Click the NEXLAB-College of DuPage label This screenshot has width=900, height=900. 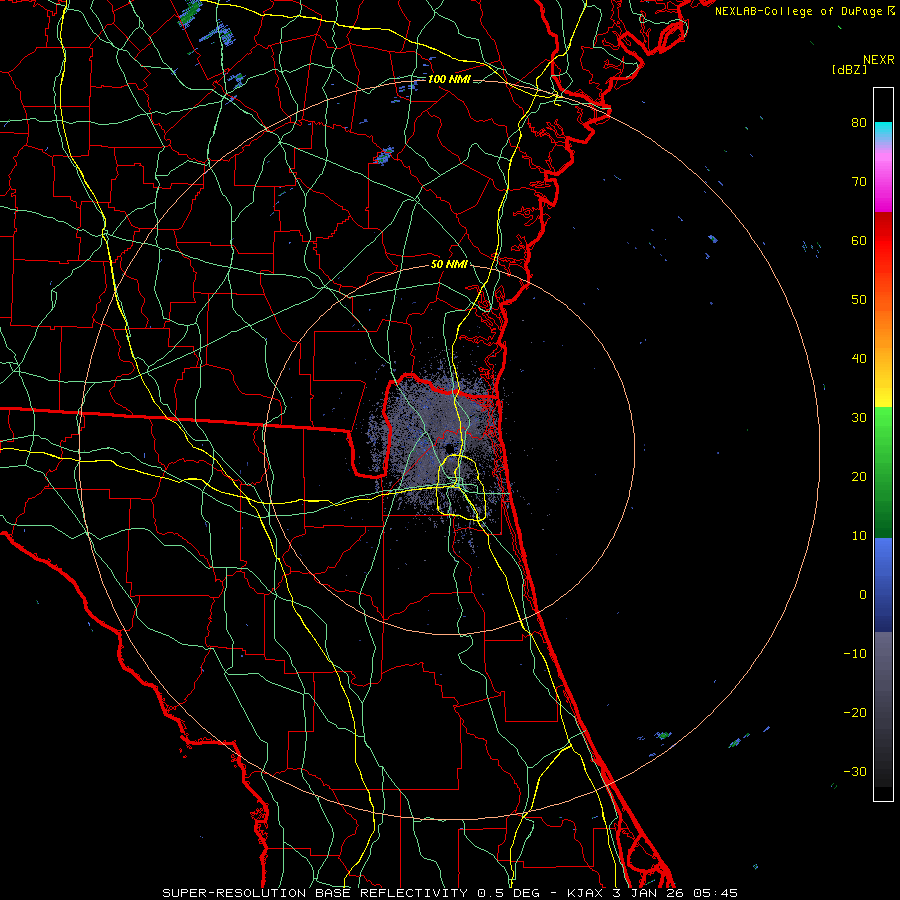[x=800, y=11]
